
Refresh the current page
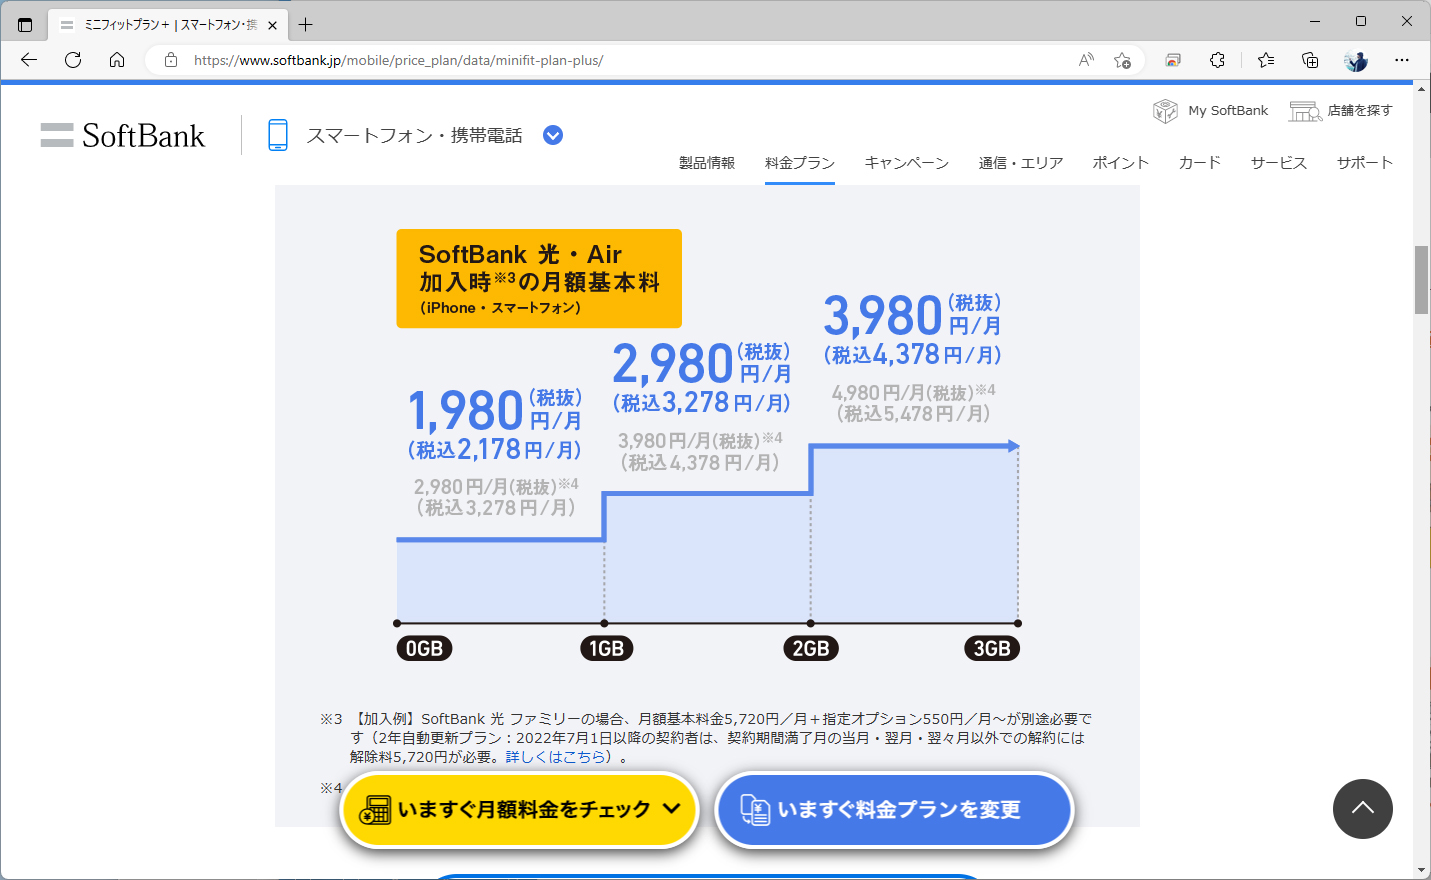(x=72, y=60)
